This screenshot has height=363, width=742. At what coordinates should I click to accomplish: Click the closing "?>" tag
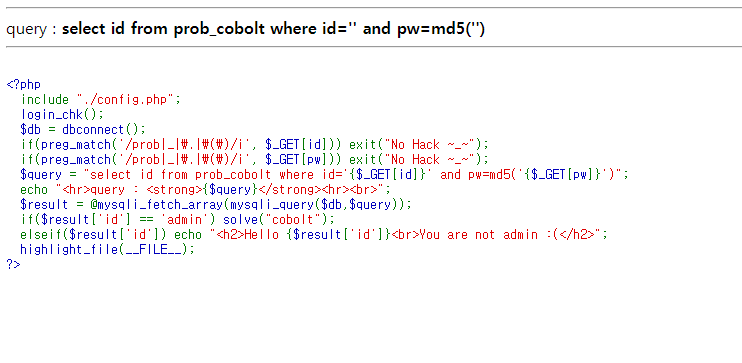[13, 265]
